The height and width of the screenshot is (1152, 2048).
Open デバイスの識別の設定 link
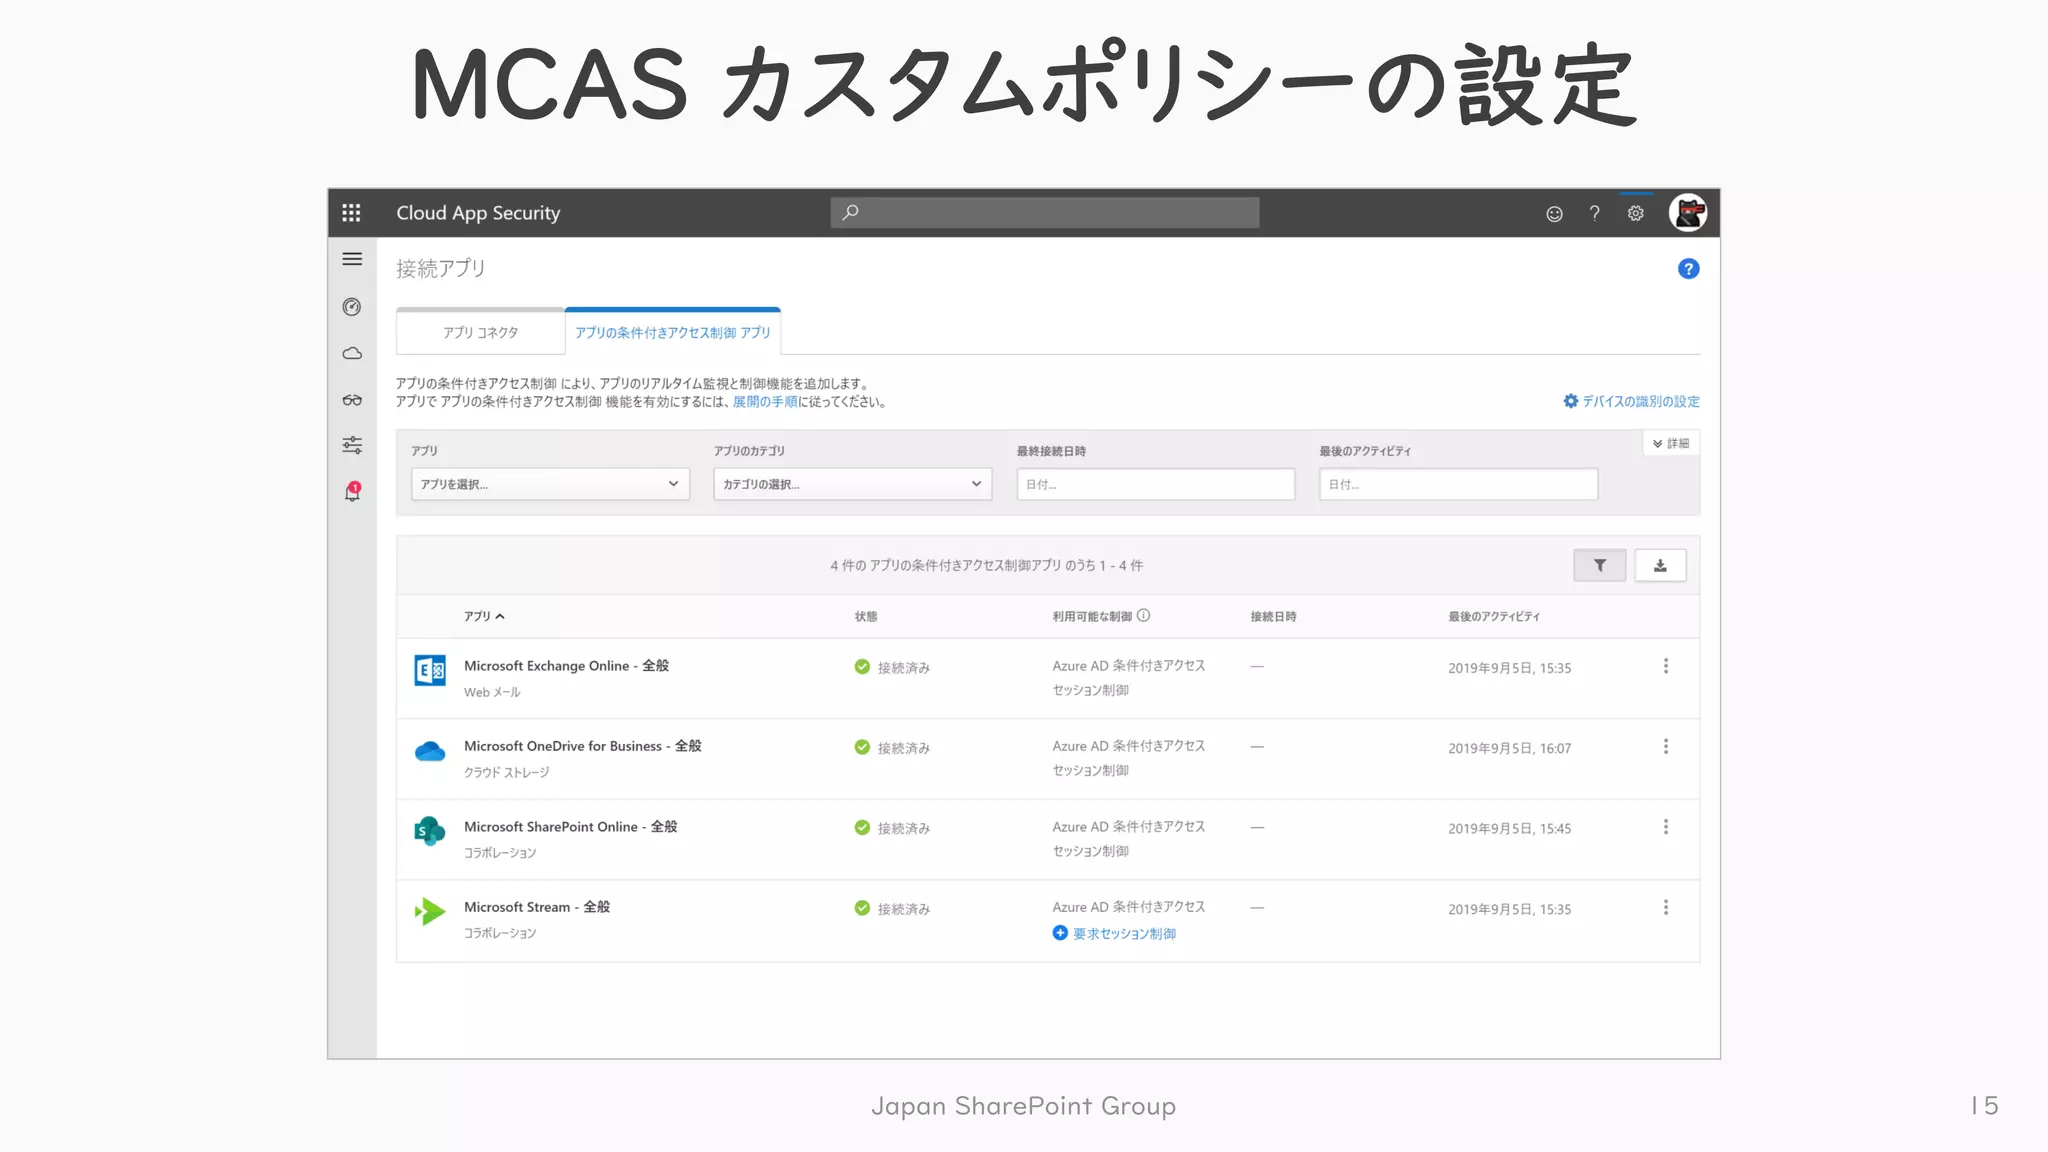[x=1631, y=401]
